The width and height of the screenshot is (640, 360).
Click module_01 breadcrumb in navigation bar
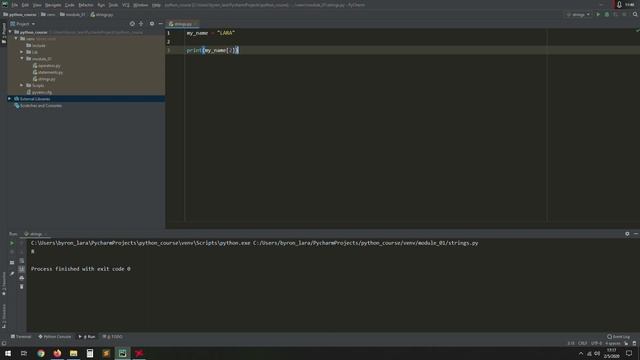tap(73, 14)
